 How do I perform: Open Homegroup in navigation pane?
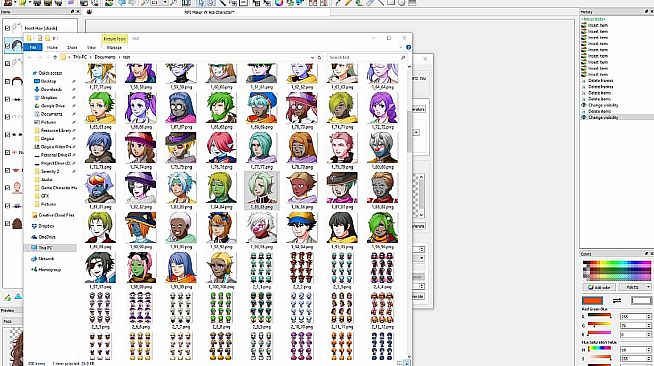point(46,270)
